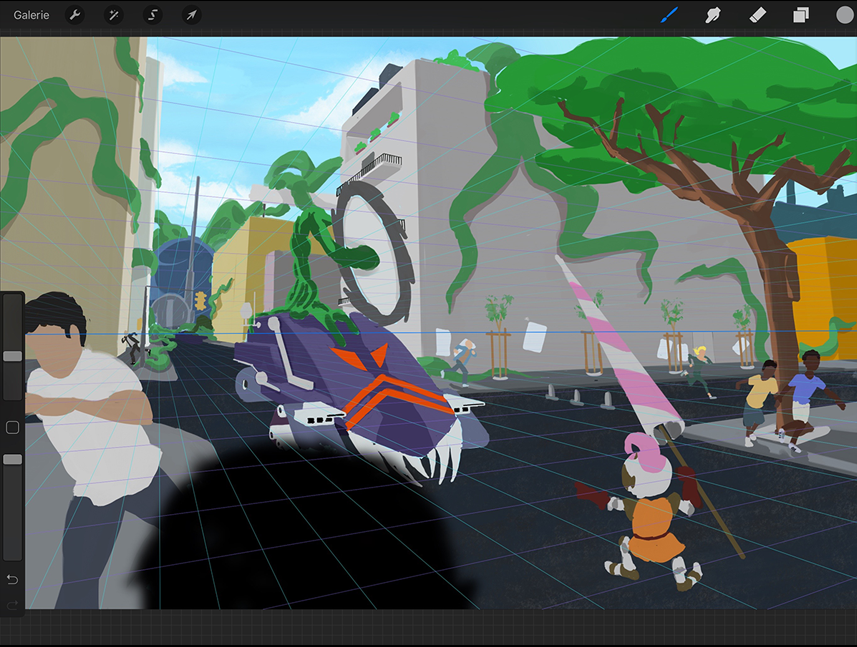Undo the last stroke
The width and height of the screenshot is (857, 647).
click(12, 580)
